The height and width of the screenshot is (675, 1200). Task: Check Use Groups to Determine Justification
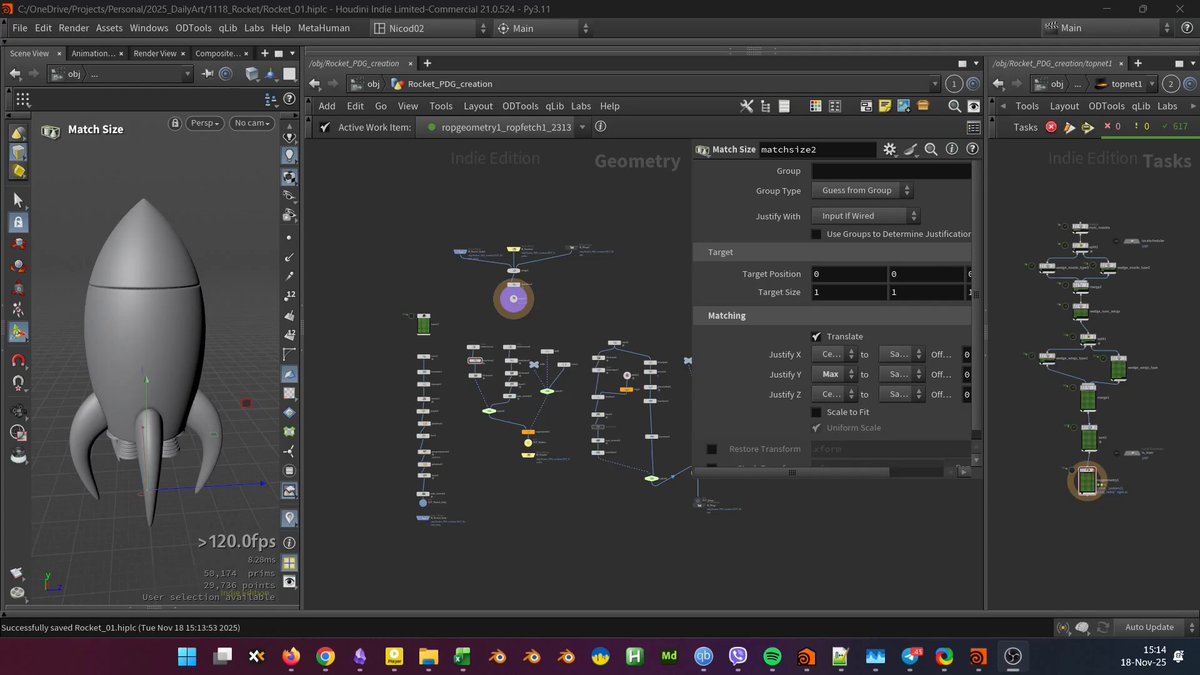[817, 234]
